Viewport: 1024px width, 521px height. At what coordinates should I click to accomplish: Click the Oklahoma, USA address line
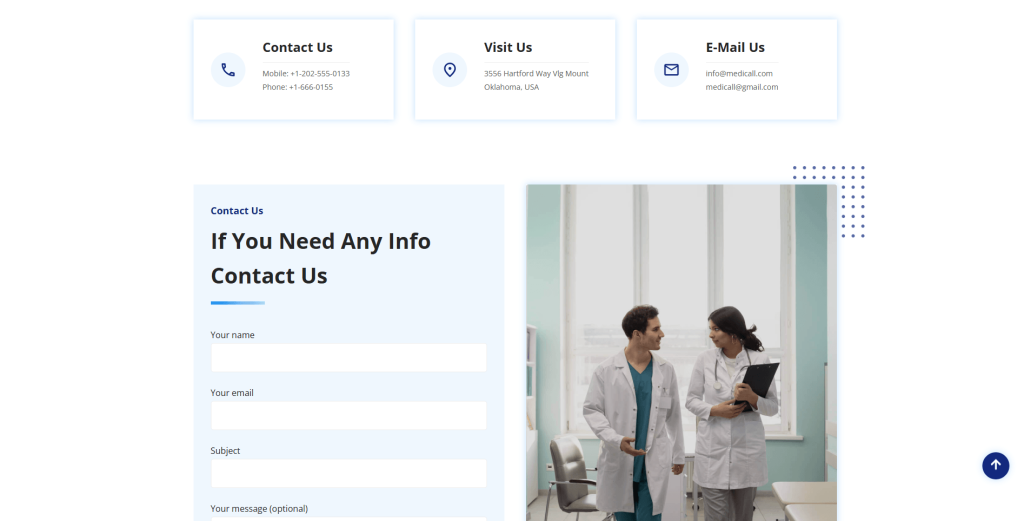click(x=511, y=87)
